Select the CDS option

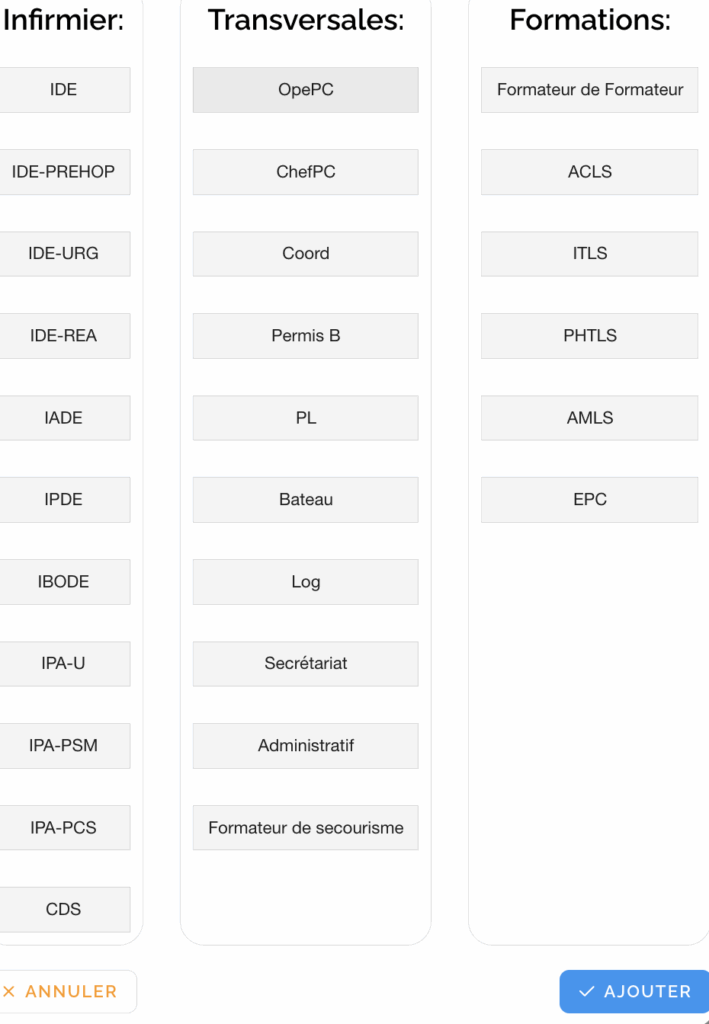[64, 910]
